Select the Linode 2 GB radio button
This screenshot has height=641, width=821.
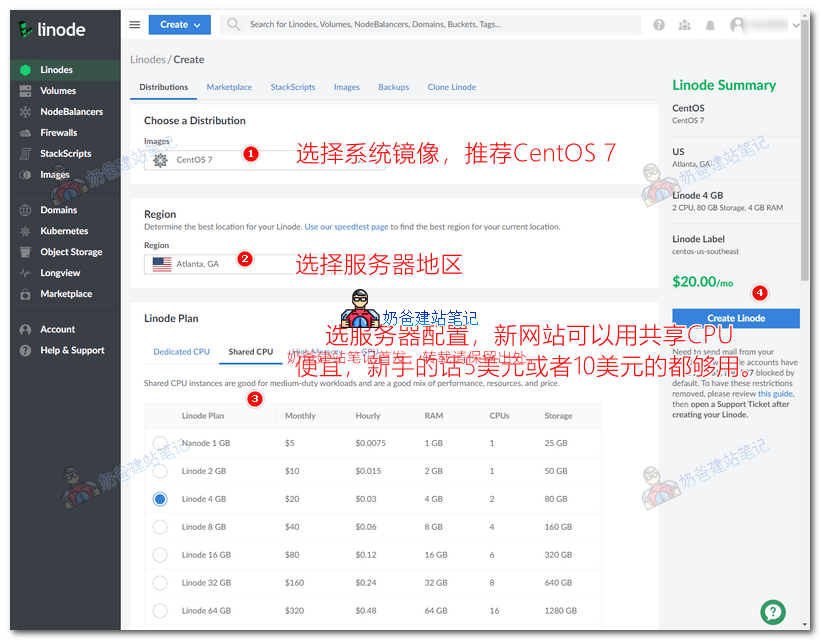[160, 471]
